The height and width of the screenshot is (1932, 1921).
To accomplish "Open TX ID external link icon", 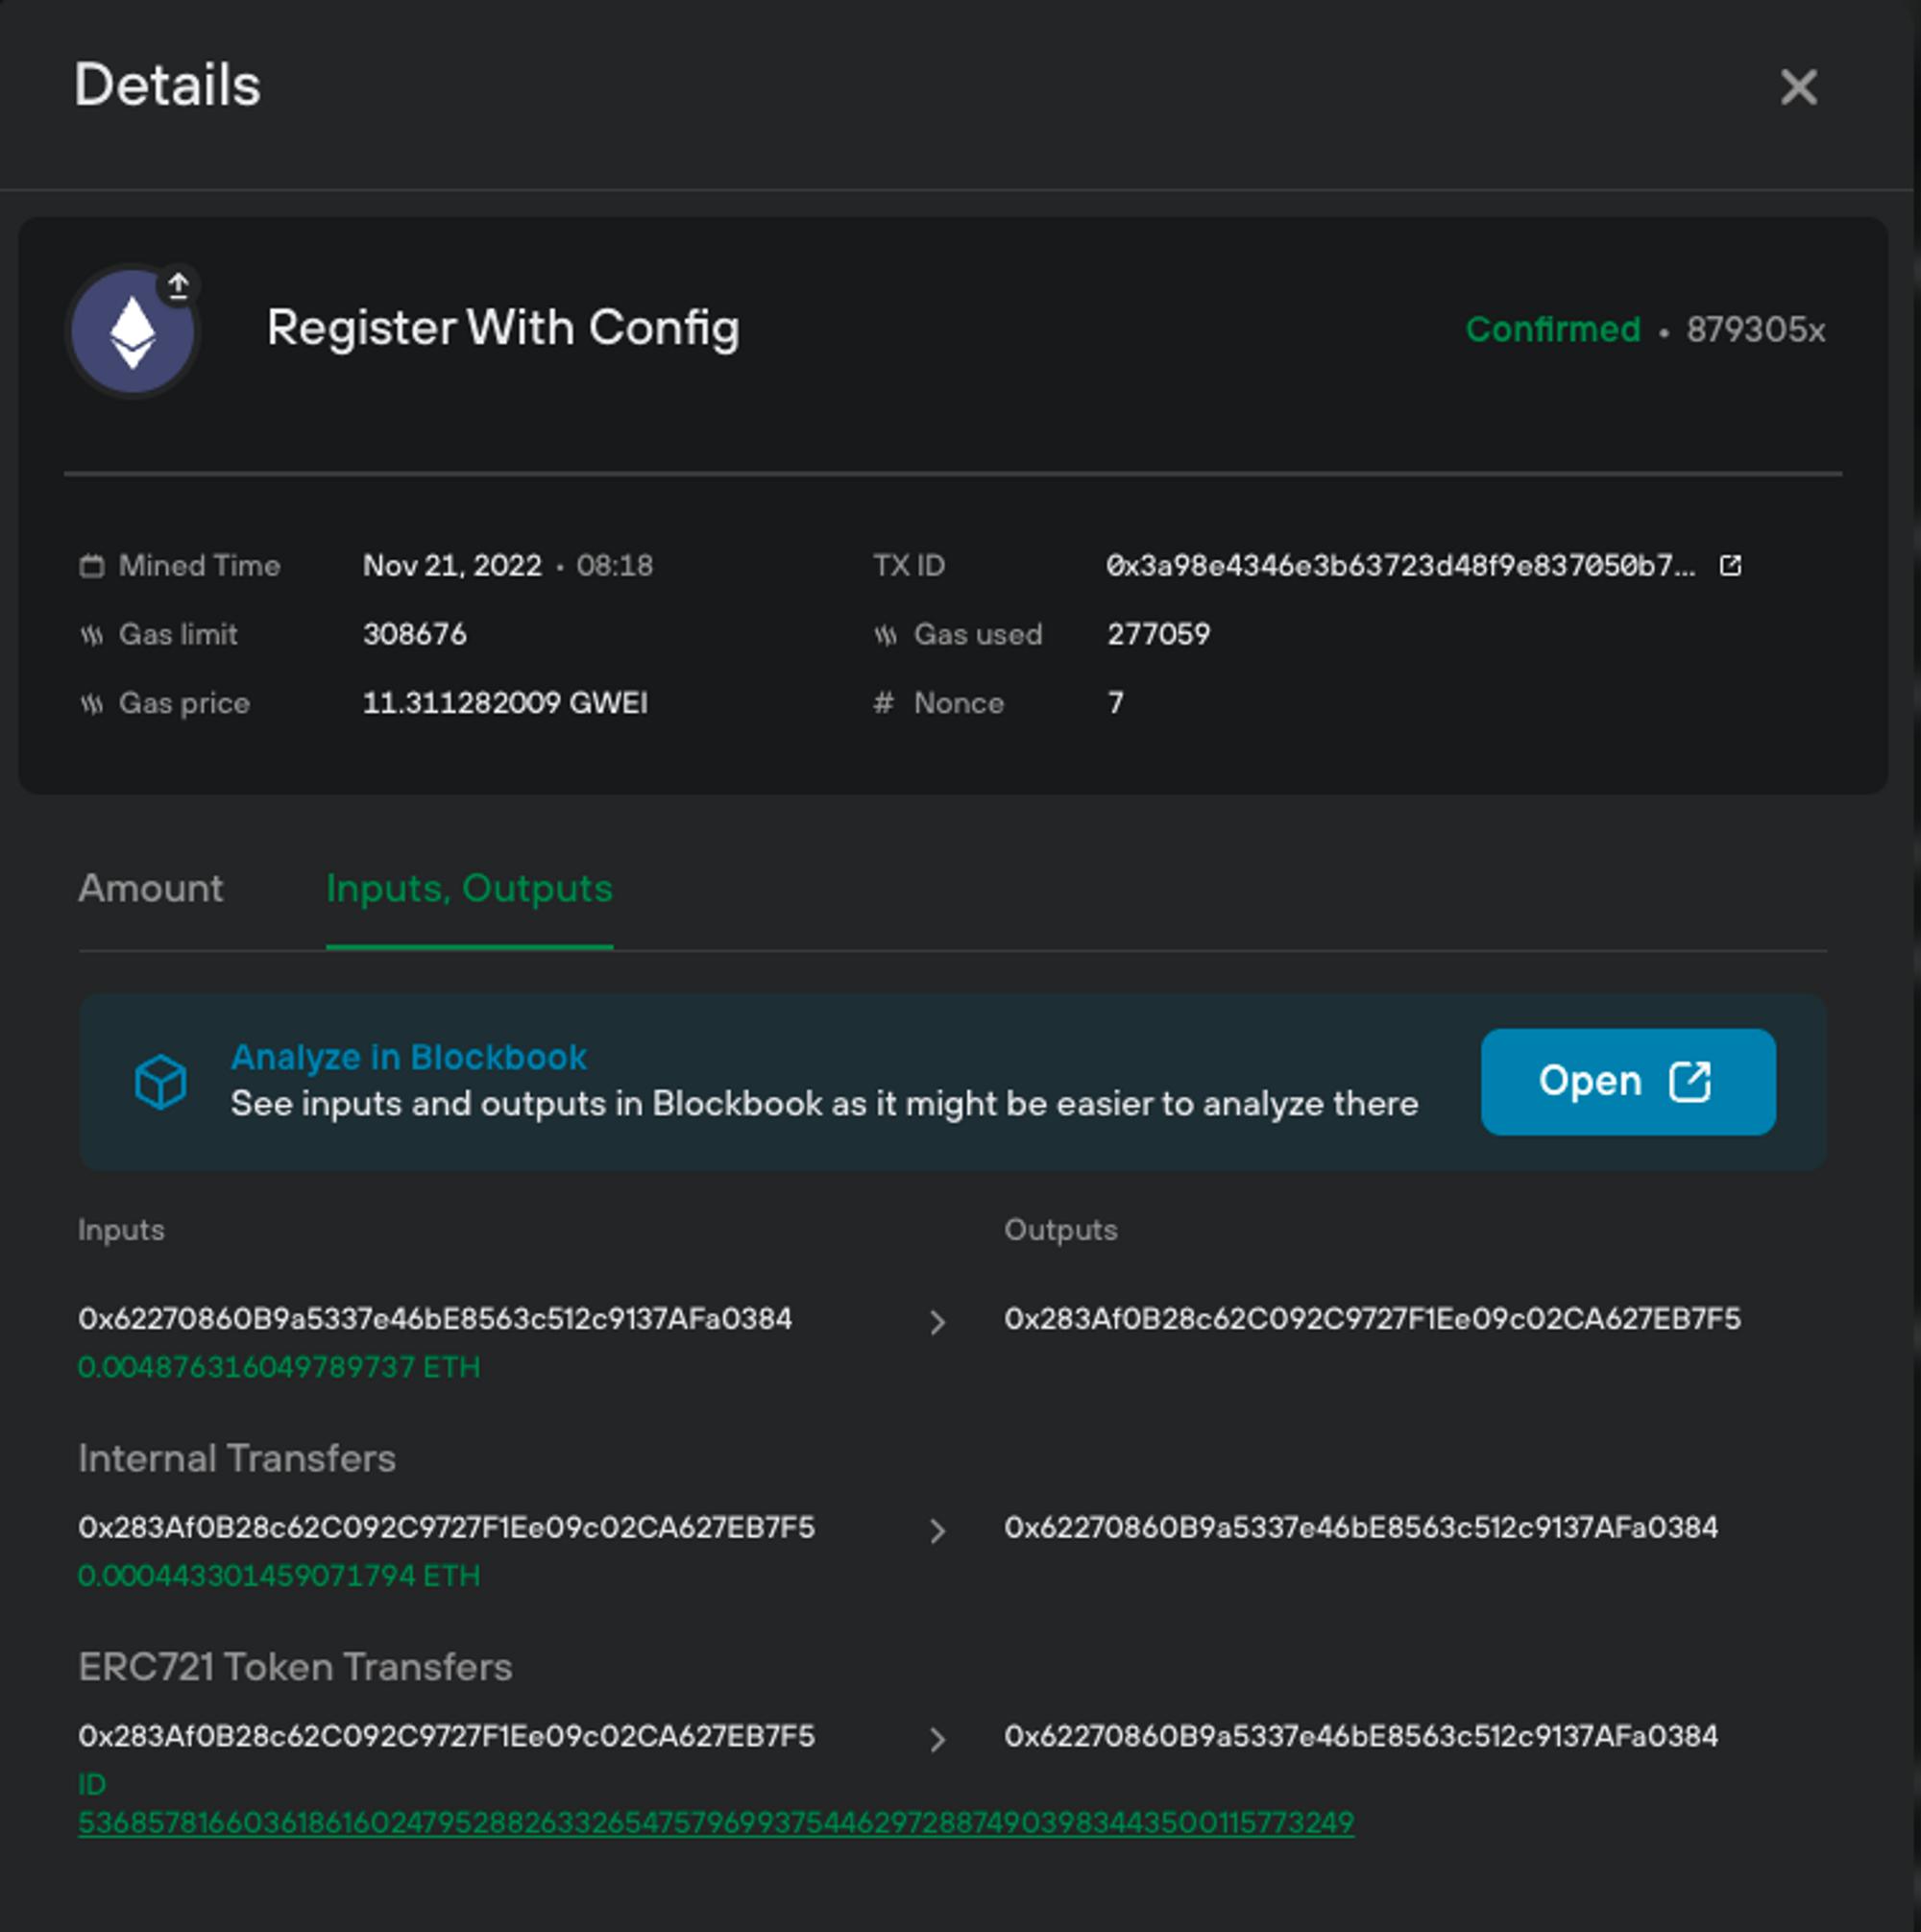I will (1730, 565).
